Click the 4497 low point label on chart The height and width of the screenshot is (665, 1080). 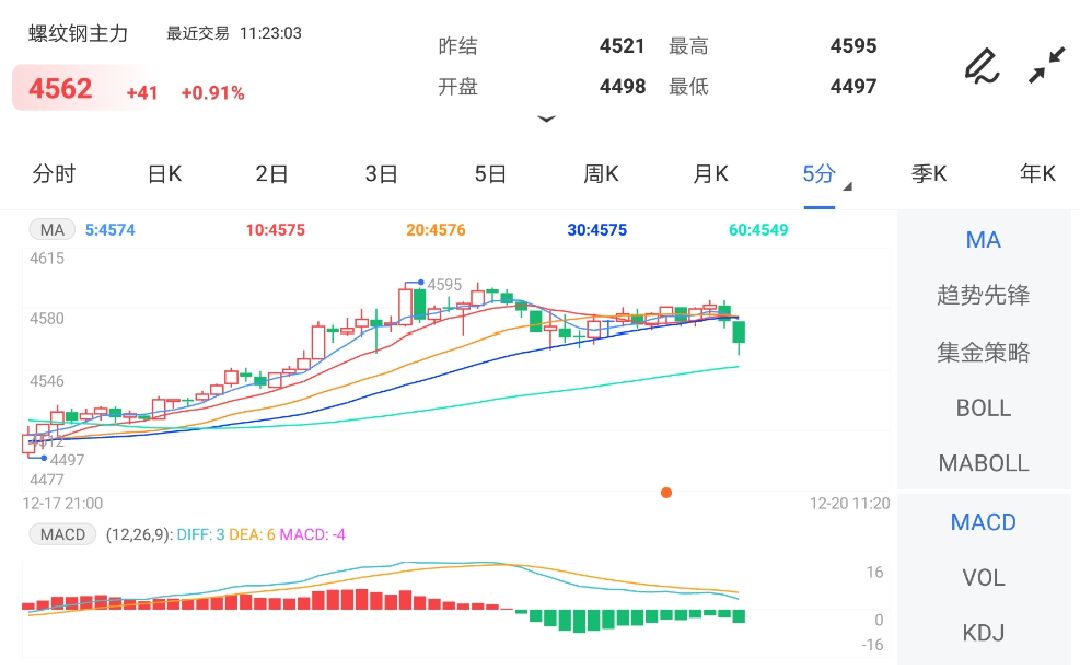[x=67, y=460]
